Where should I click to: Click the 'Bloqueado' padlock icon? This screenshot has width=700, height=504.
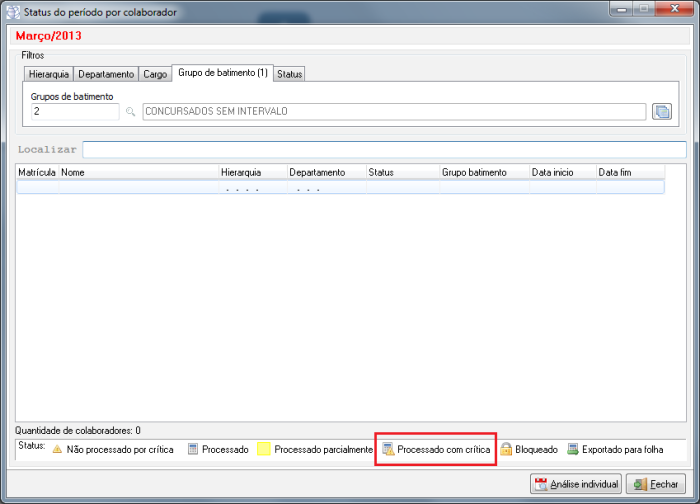click(506, 450)
